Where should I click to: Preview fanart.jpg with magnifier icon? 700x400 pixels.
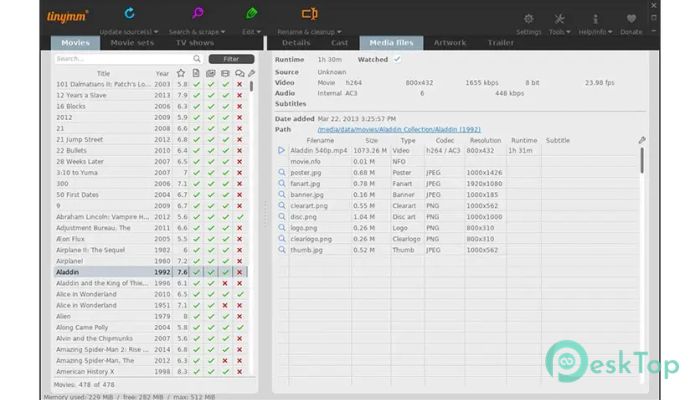pyautogui.click(x=282, y=183)
